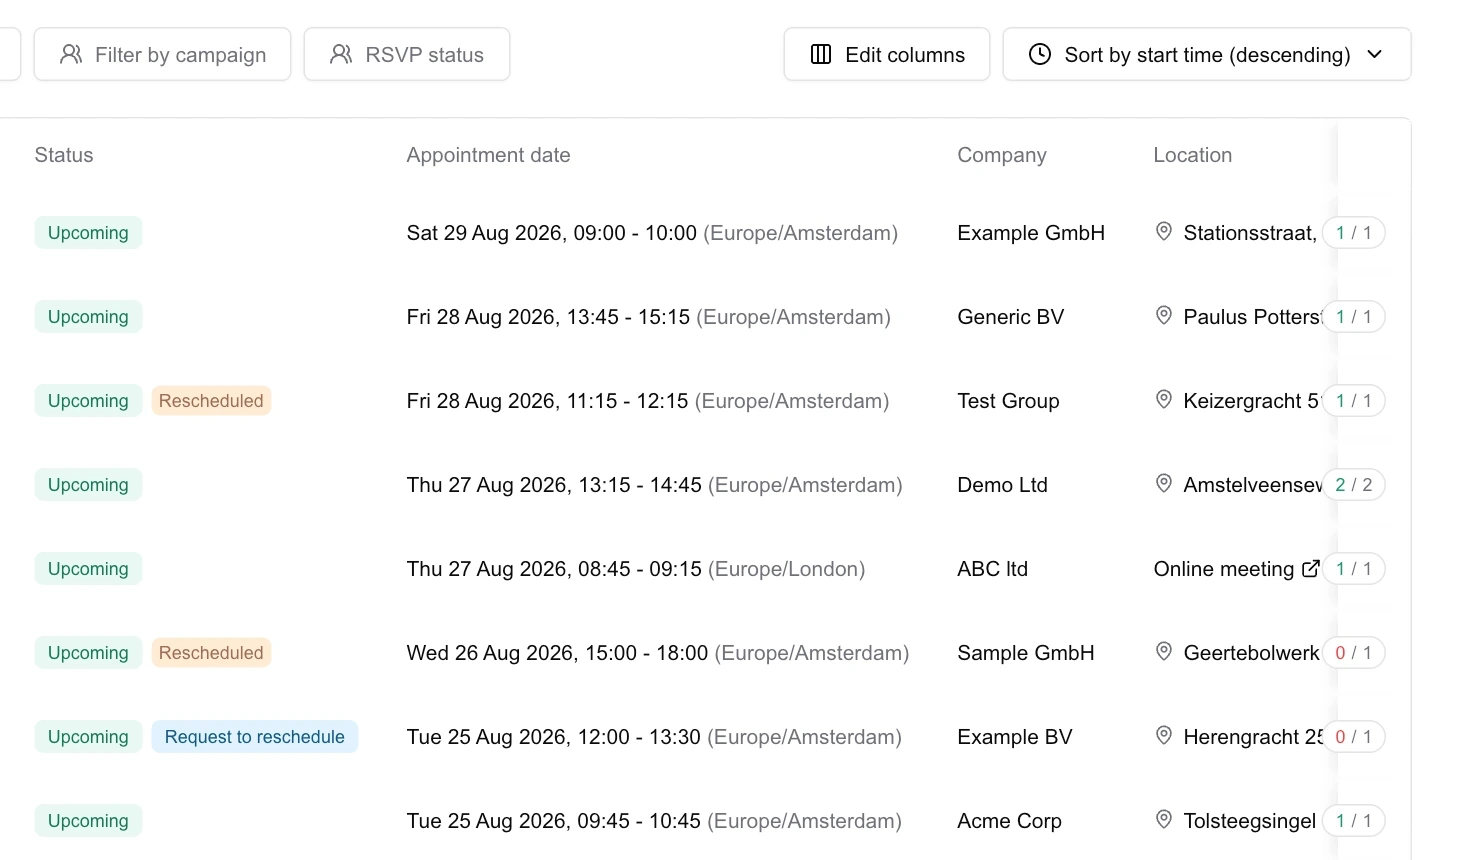Click the 2 / 2 attendee counter for Demo Ltd
The height and width of the screenshot is (860, 1473).
1354,485
